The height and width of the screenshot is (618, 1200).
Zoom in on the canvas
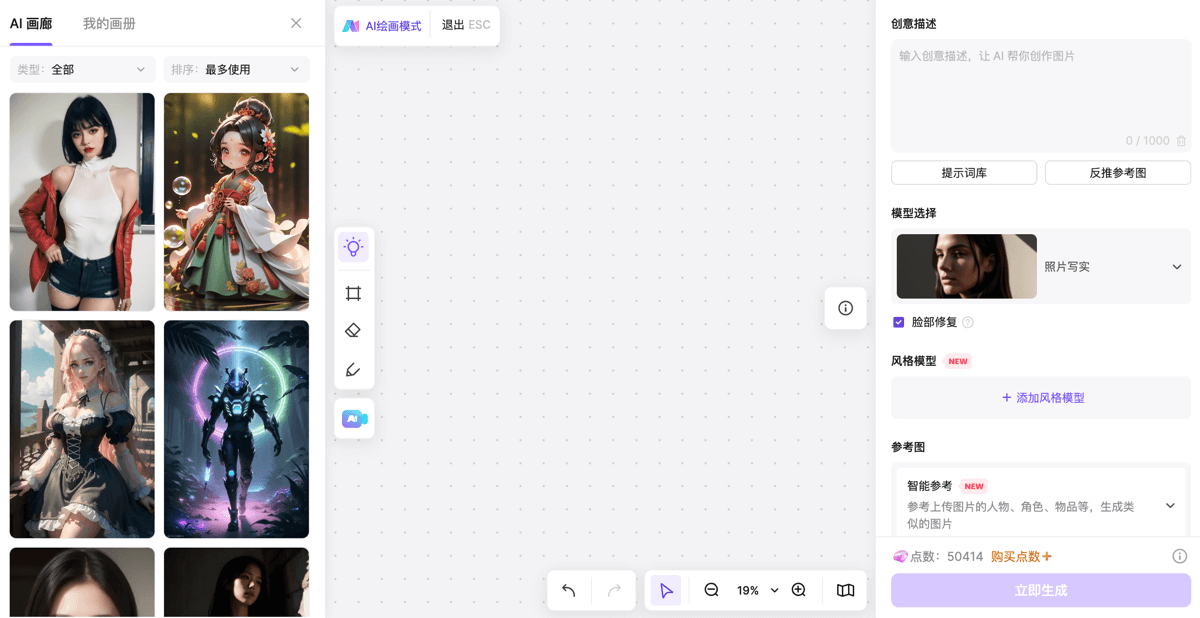798,590
